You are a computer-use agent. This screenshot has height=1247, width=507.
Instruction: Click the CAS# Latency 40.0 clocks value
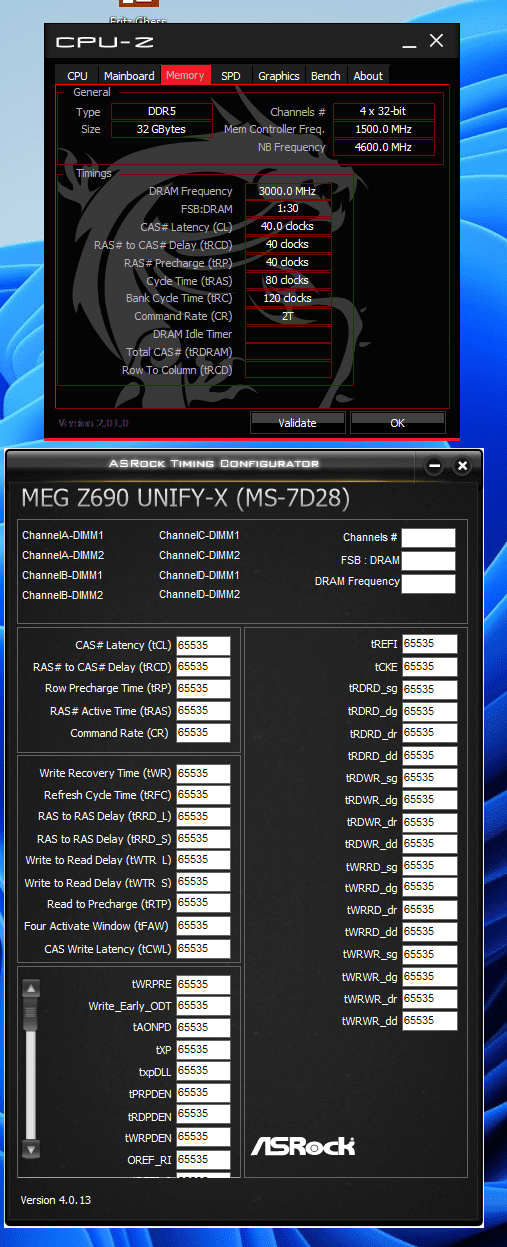[288, 227]
